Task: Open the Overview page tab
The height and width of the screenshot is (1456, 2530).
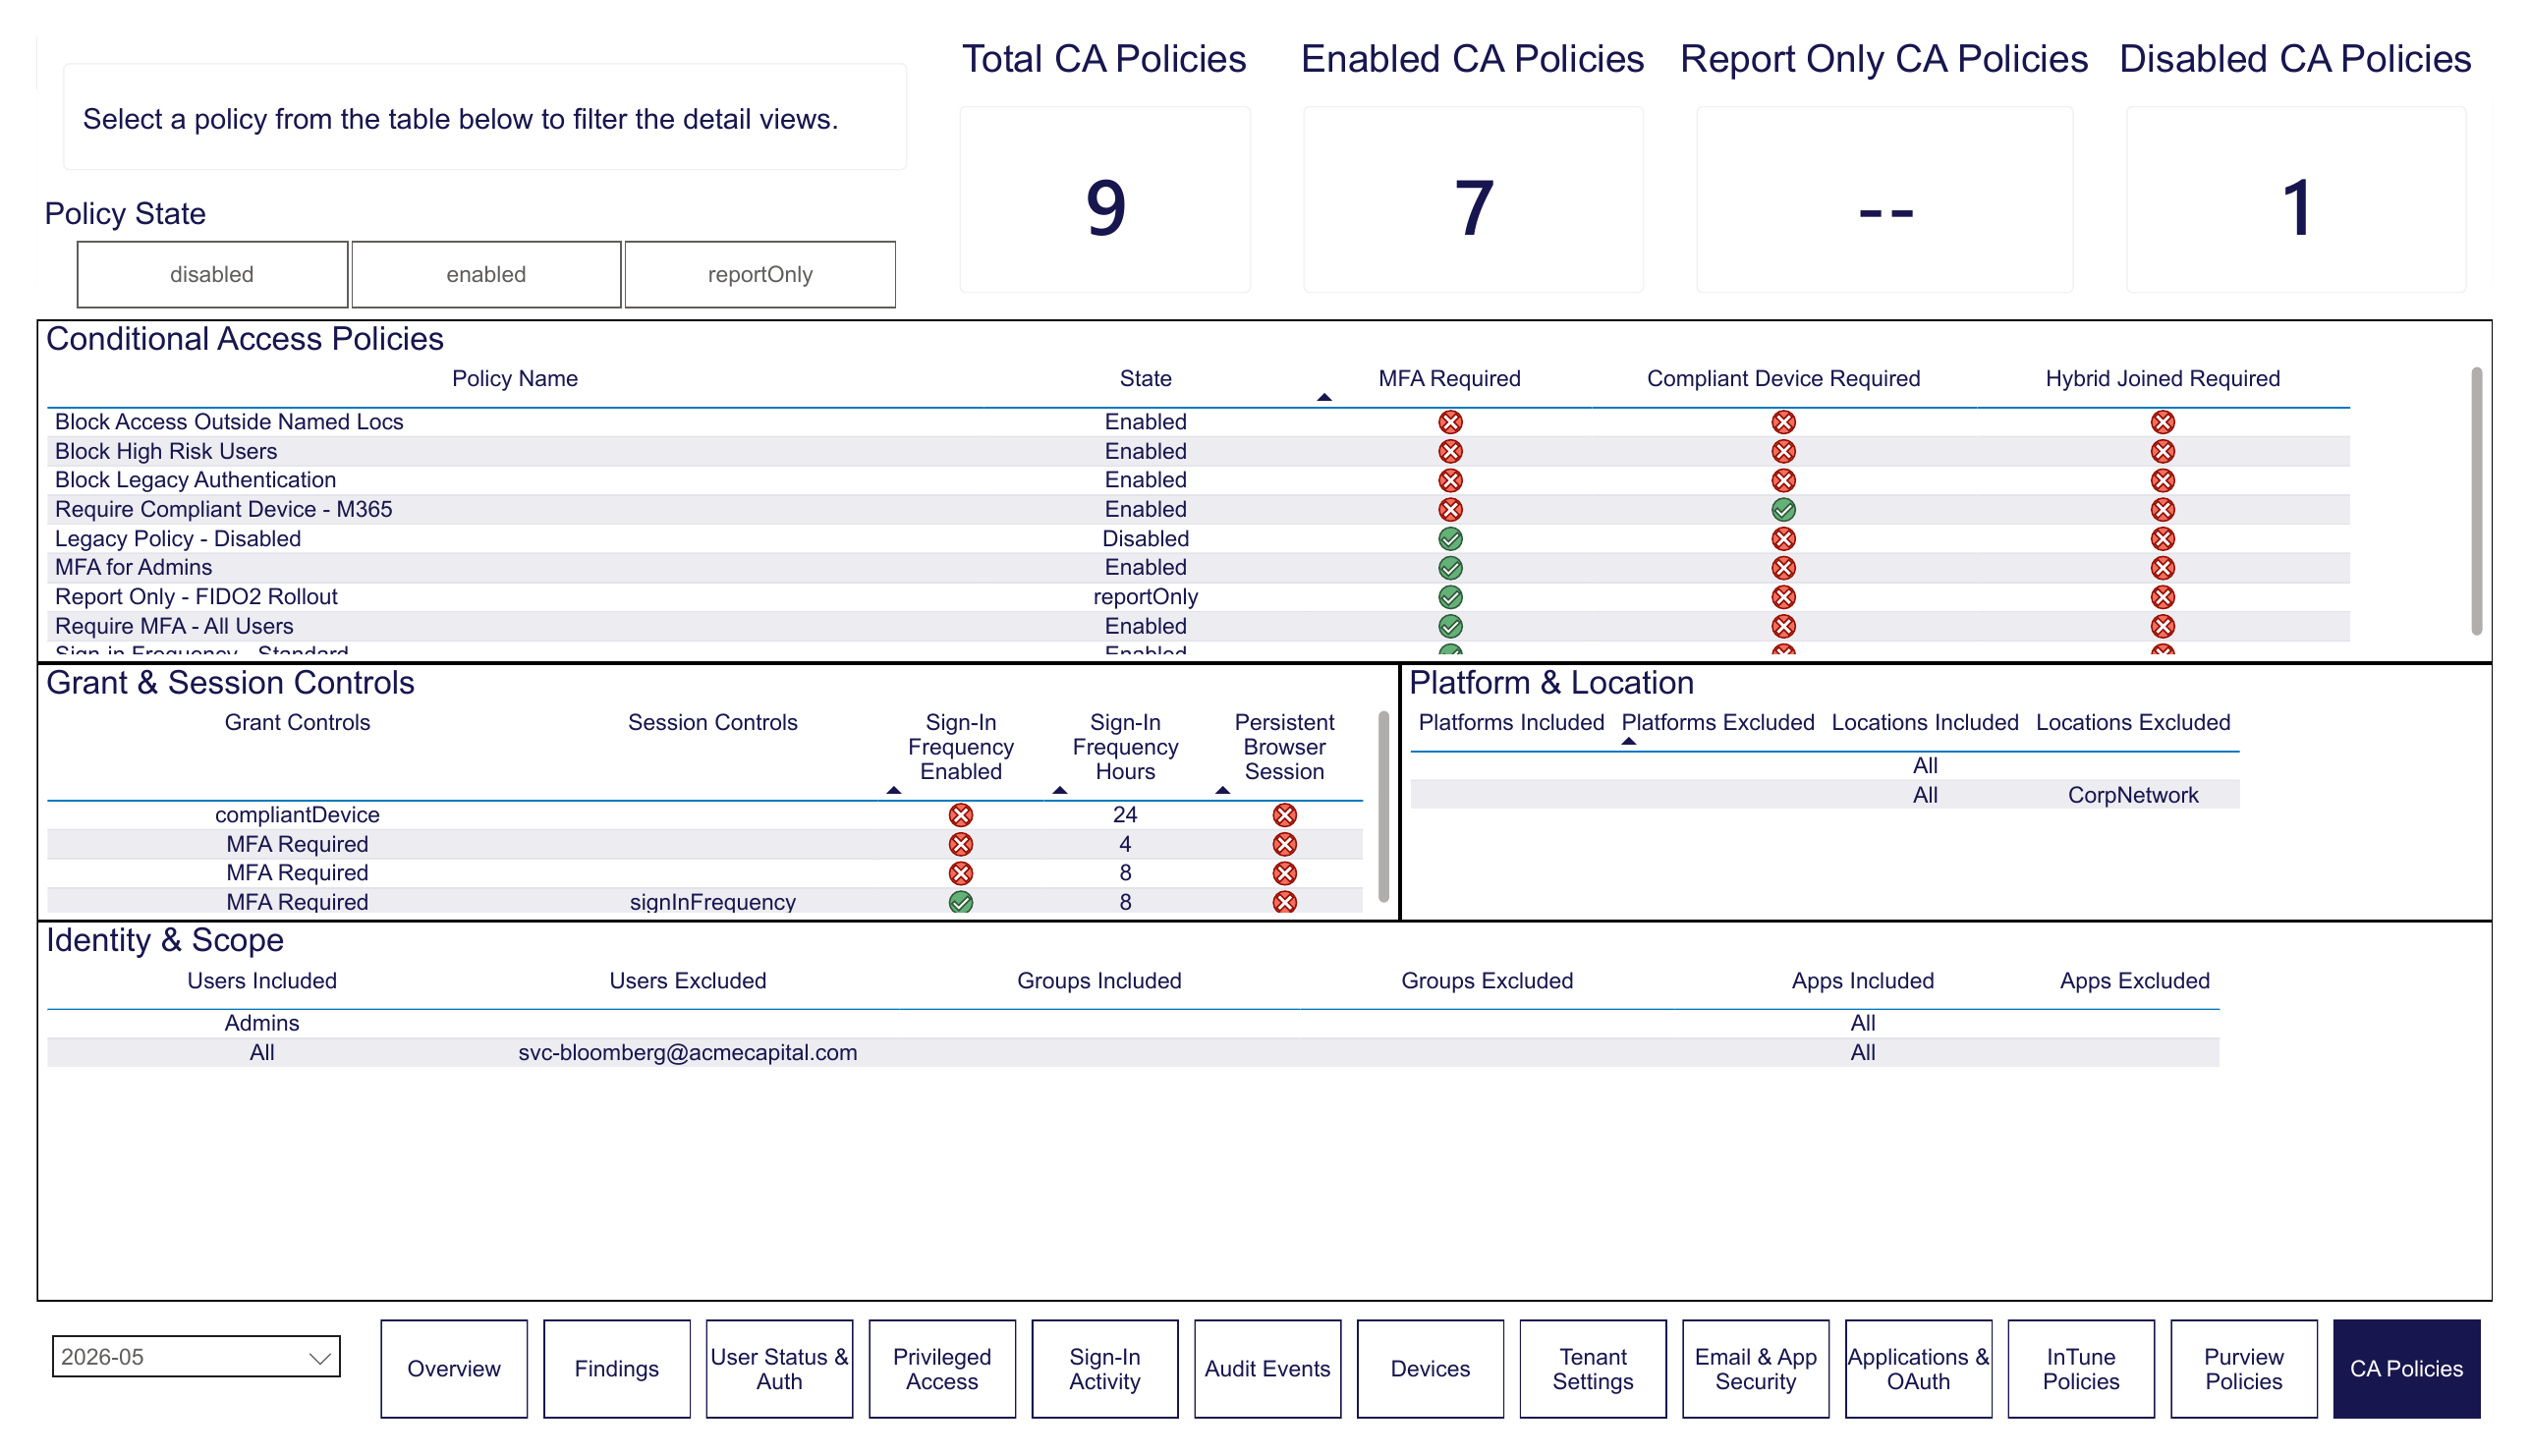Action: coord(453,1368)
